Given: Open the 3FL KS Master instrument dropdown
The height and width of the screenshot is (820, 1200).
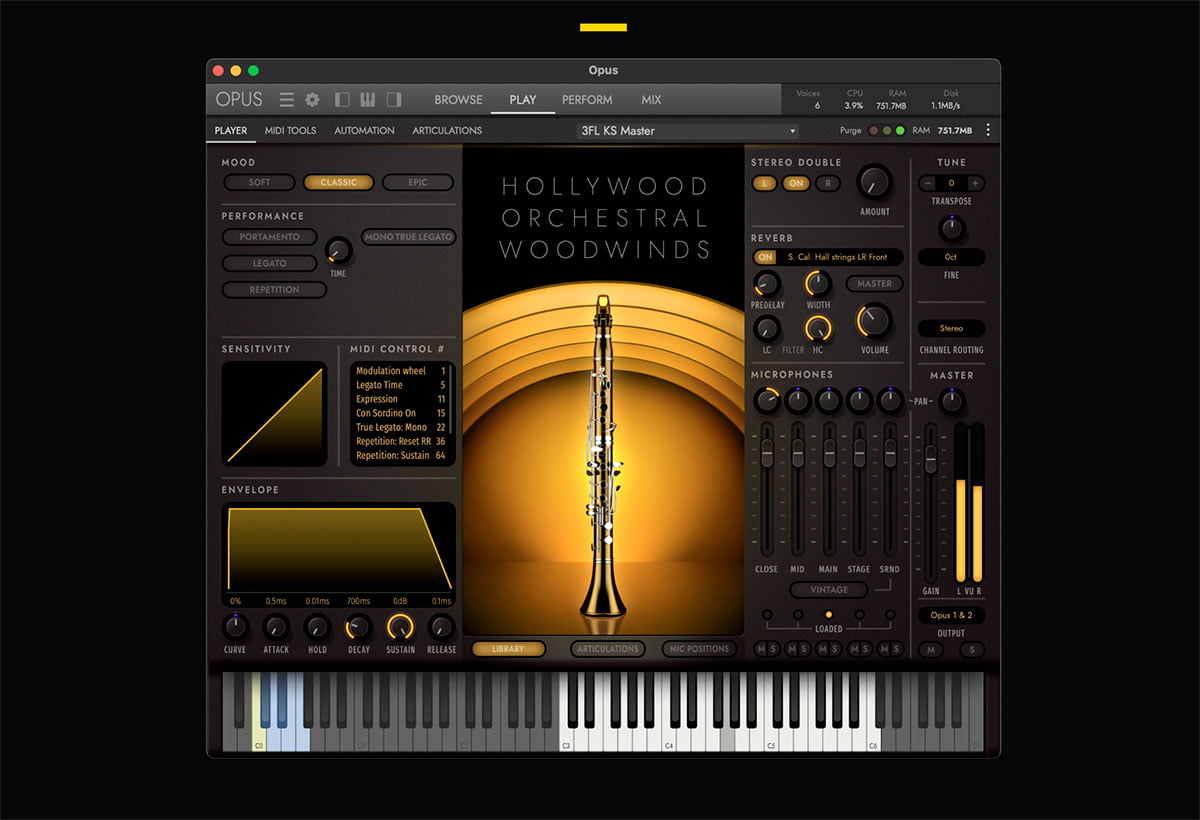Looking at the screenshot, I should point(688,131).
